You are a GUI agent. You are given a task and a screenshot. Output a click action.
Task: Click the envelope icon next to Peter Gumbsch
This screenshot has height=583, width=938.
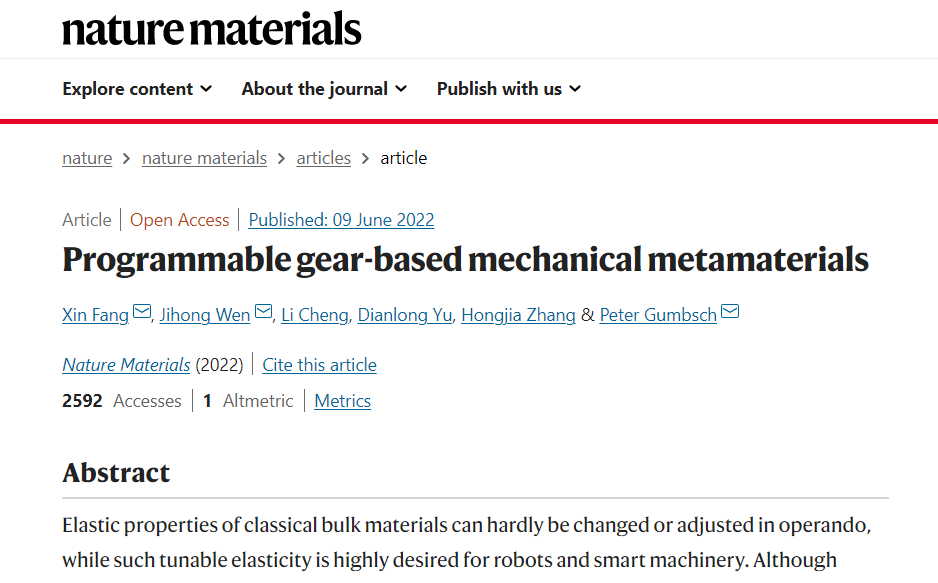point(730,312)
